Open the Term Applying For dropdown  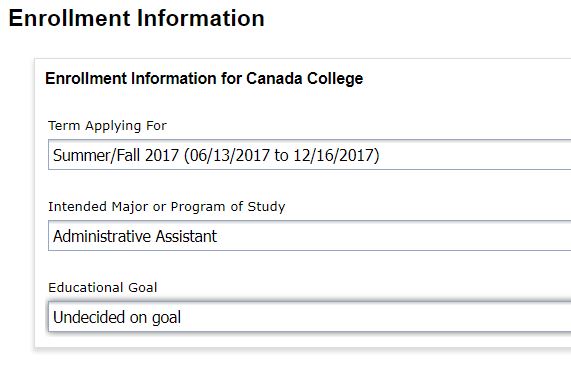[310, 154]
